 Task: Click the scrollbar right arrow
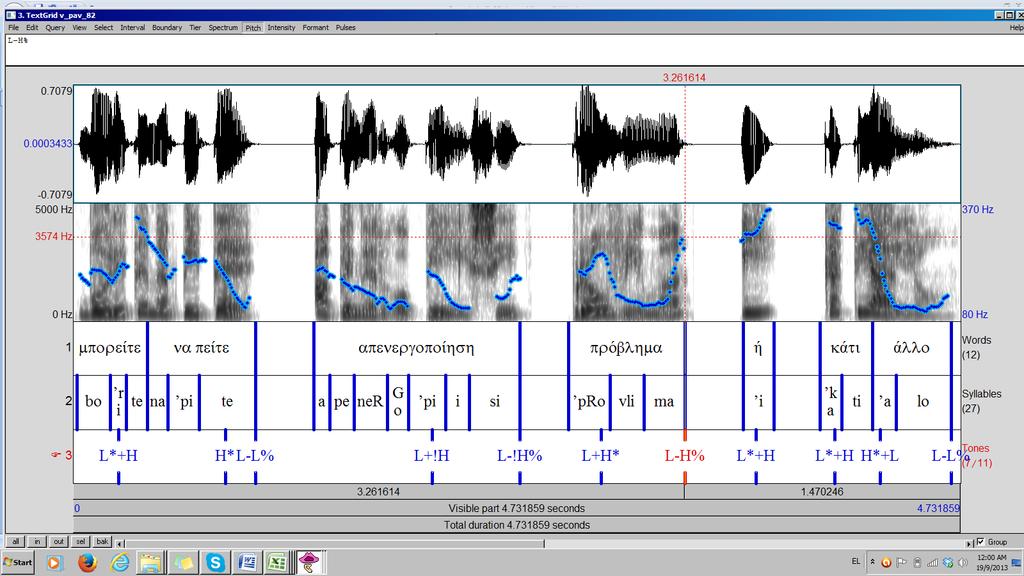click(969, 543)
